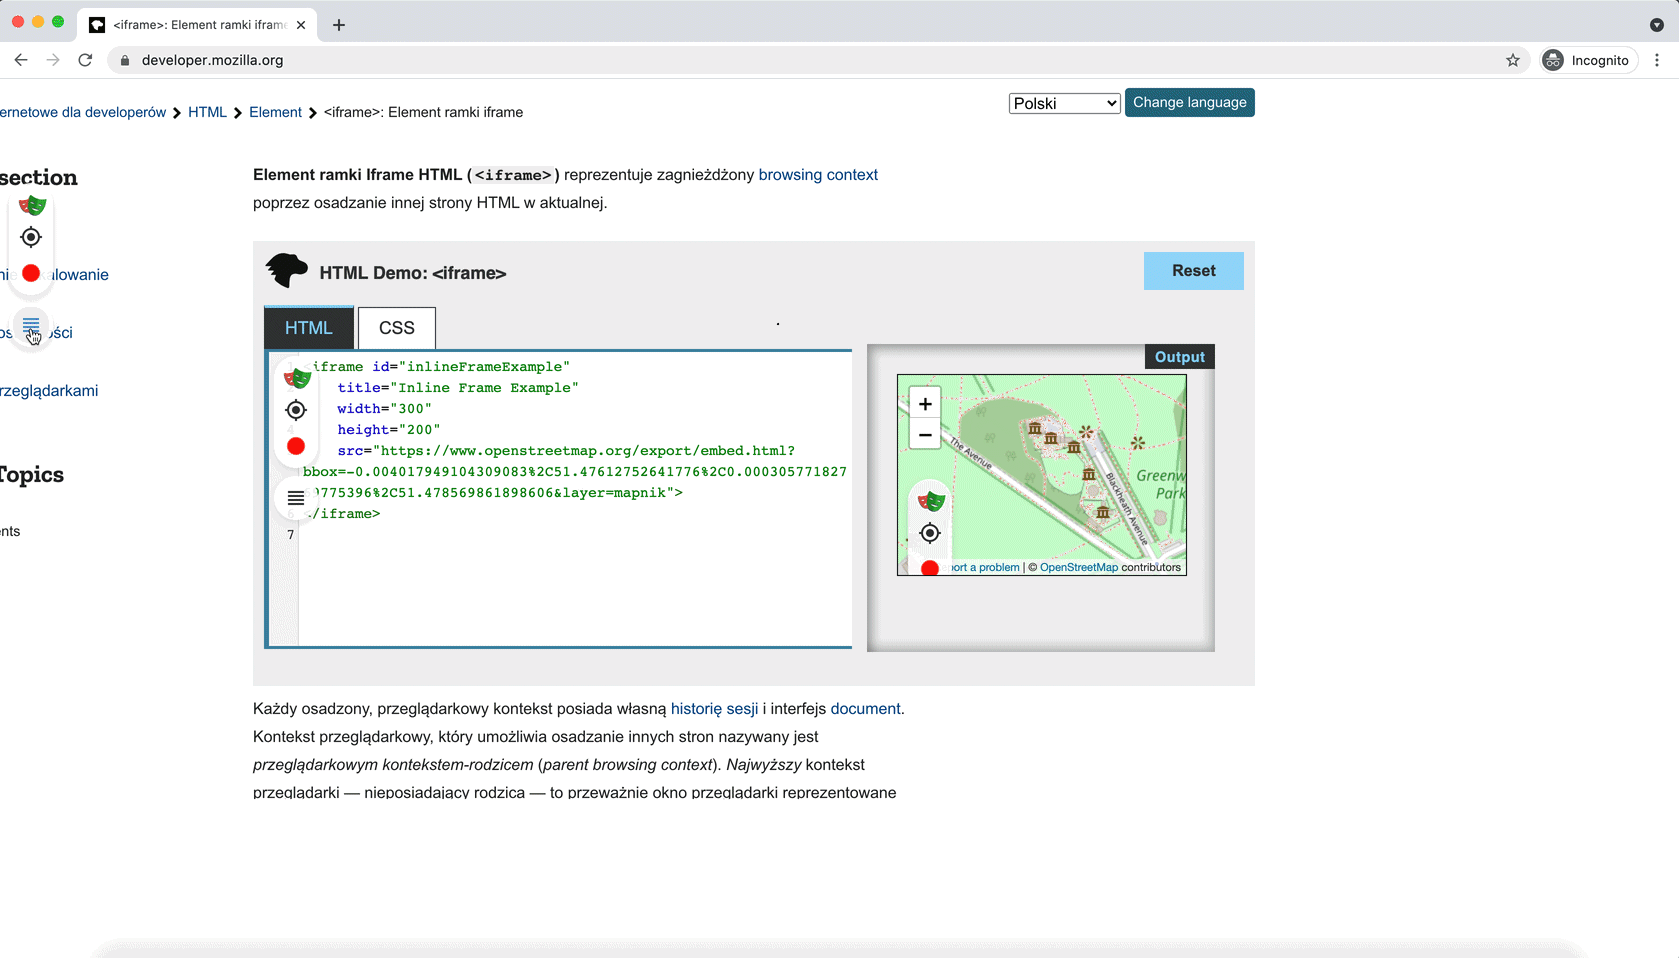The width and height of the screenshot is (1679, 958).
Task: Click the theater mask icon over the map
Action: (931, 500)
